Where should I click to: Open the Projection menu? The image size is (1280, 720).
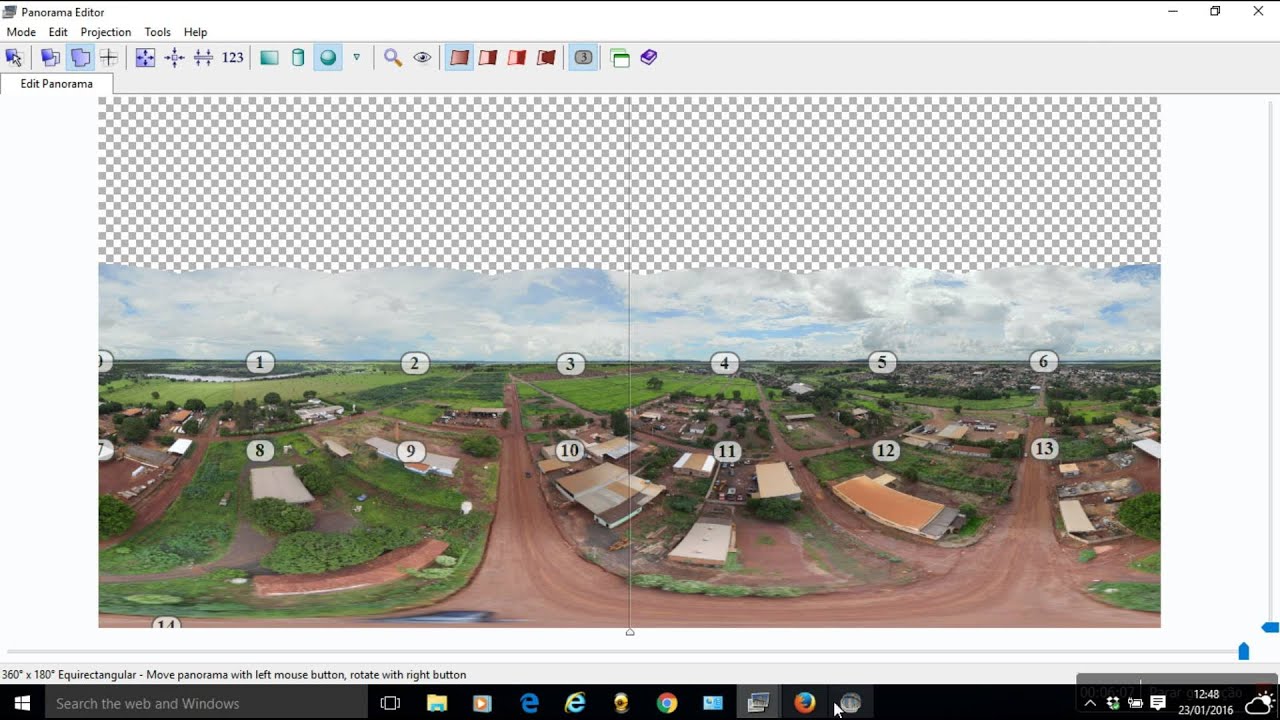click(106, 32)
